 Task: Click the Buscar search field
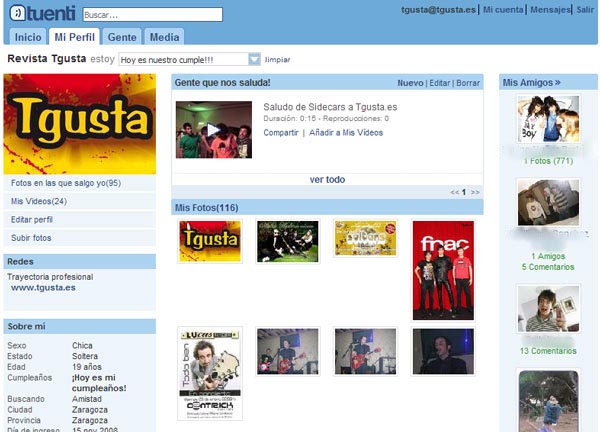point(151,15)
